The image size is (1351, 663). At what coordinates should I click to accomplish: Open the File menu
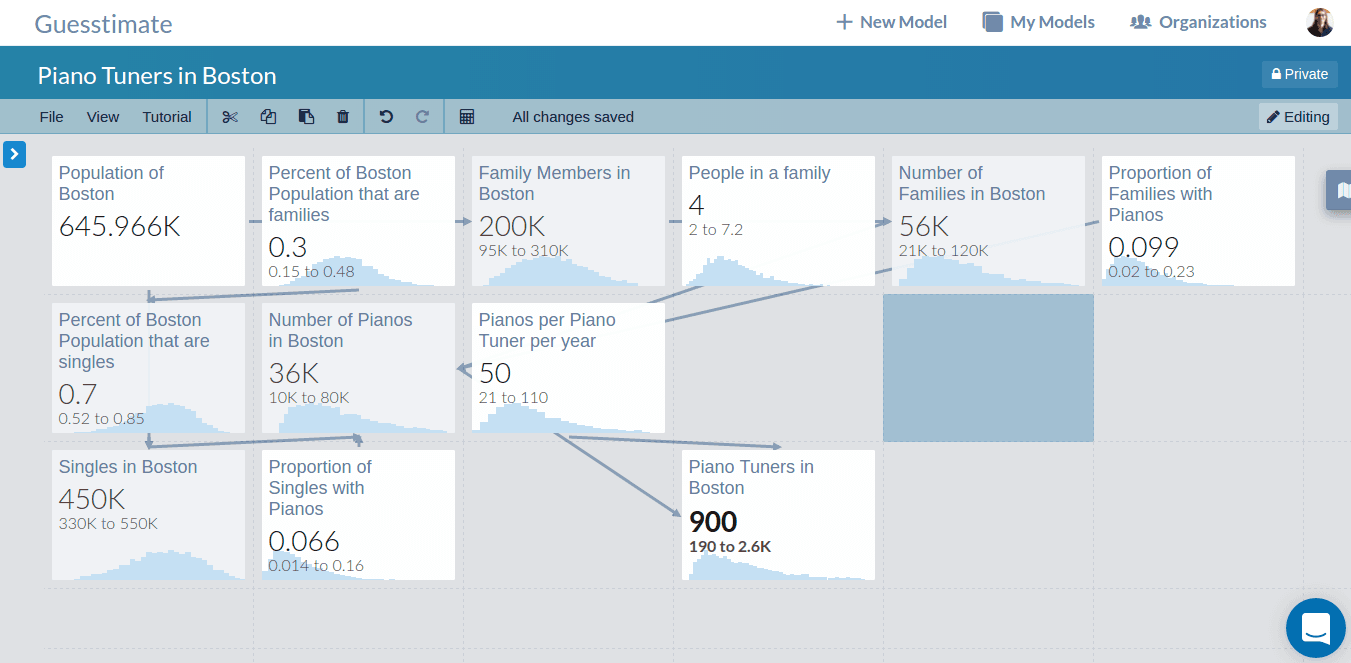point(51,117)
